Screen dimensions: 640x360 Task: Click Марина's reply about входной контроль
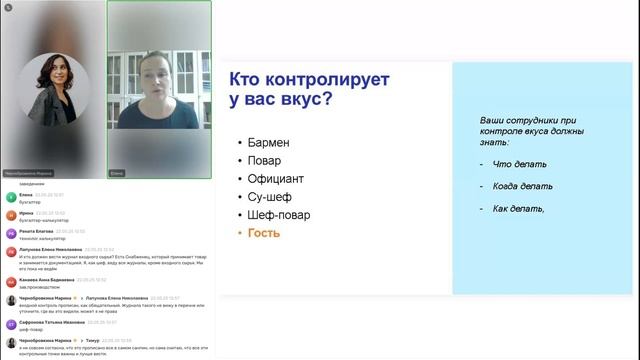112,308
